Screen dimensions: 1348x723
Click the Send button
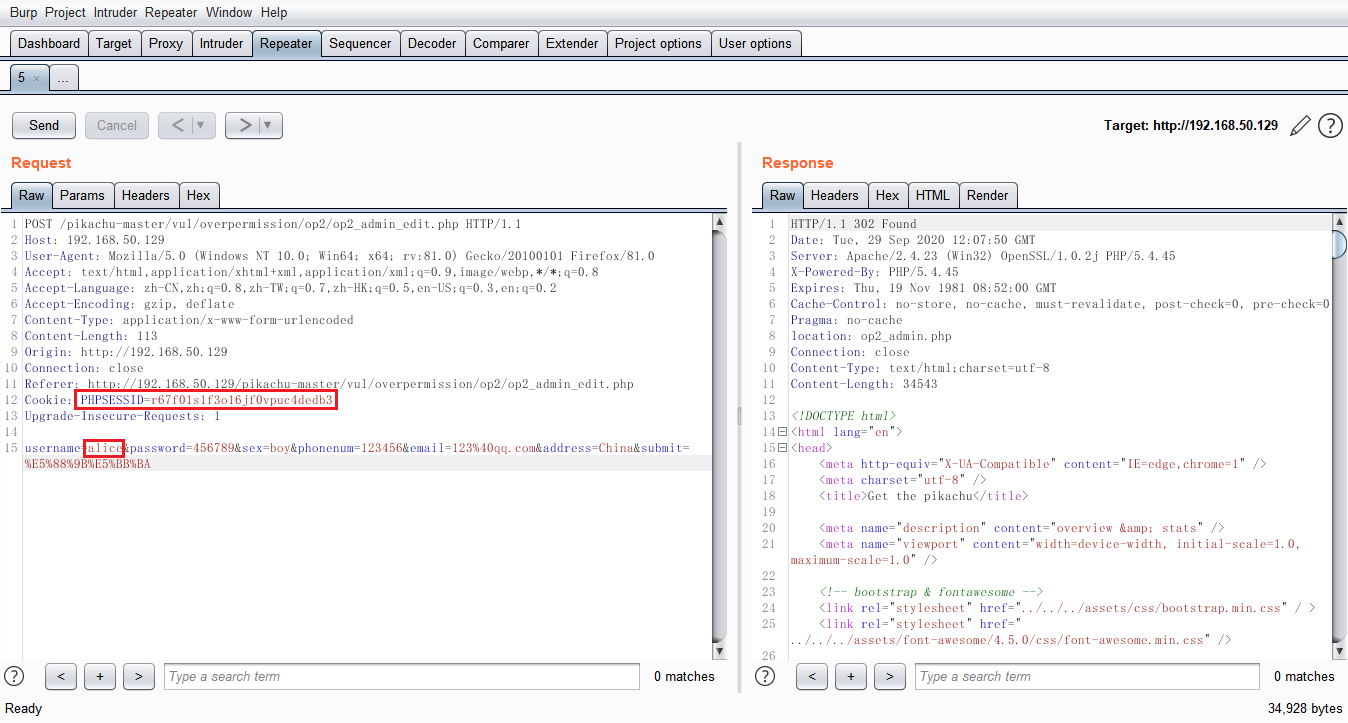(x=44, y=125)
